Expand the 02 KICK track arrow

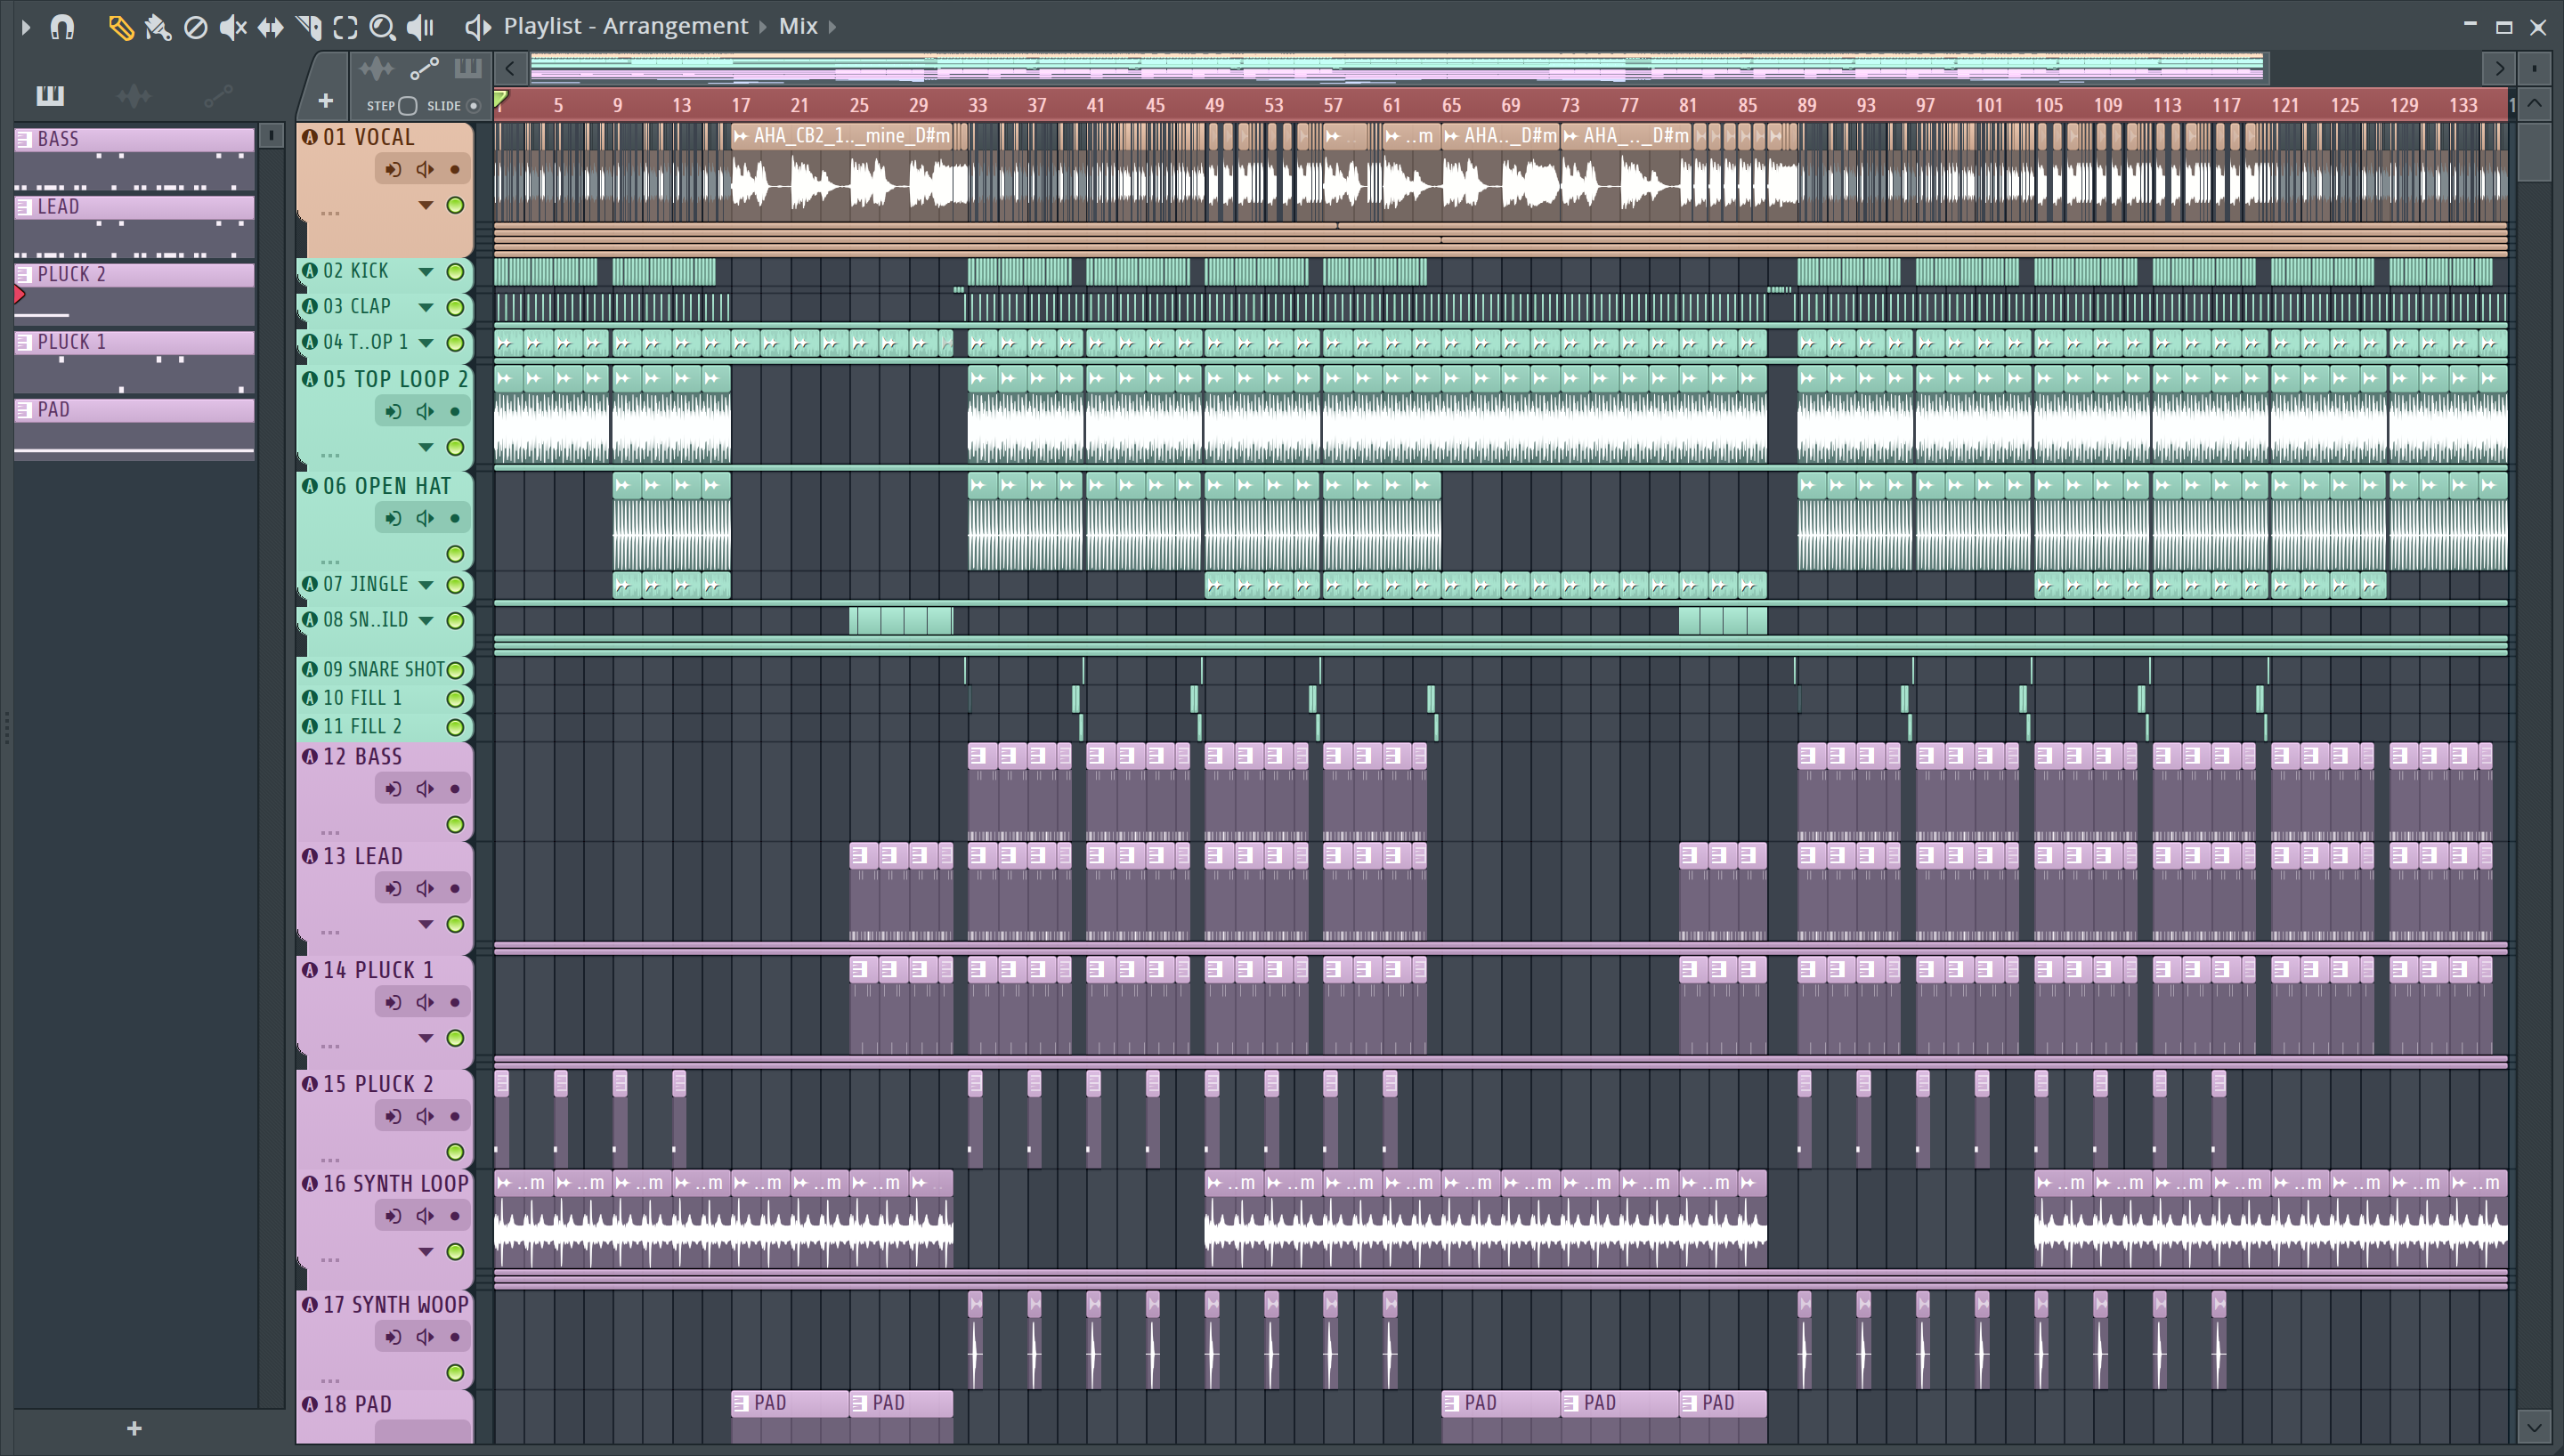coord(426,271)
